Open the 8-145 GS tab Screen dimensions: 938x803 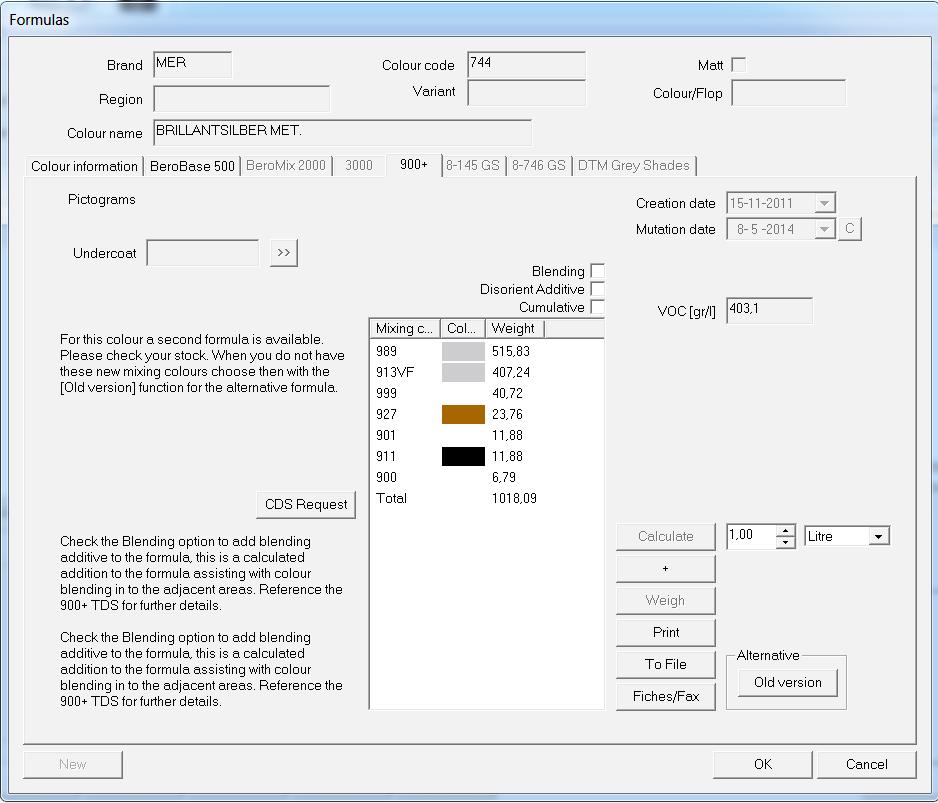(473, 166)
